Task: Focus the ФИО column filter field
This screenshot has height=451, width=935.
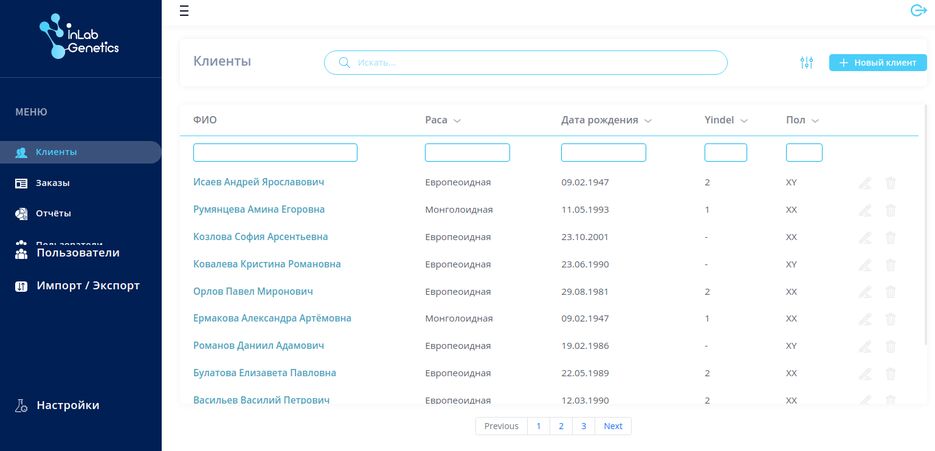Action: pos(275,153)
